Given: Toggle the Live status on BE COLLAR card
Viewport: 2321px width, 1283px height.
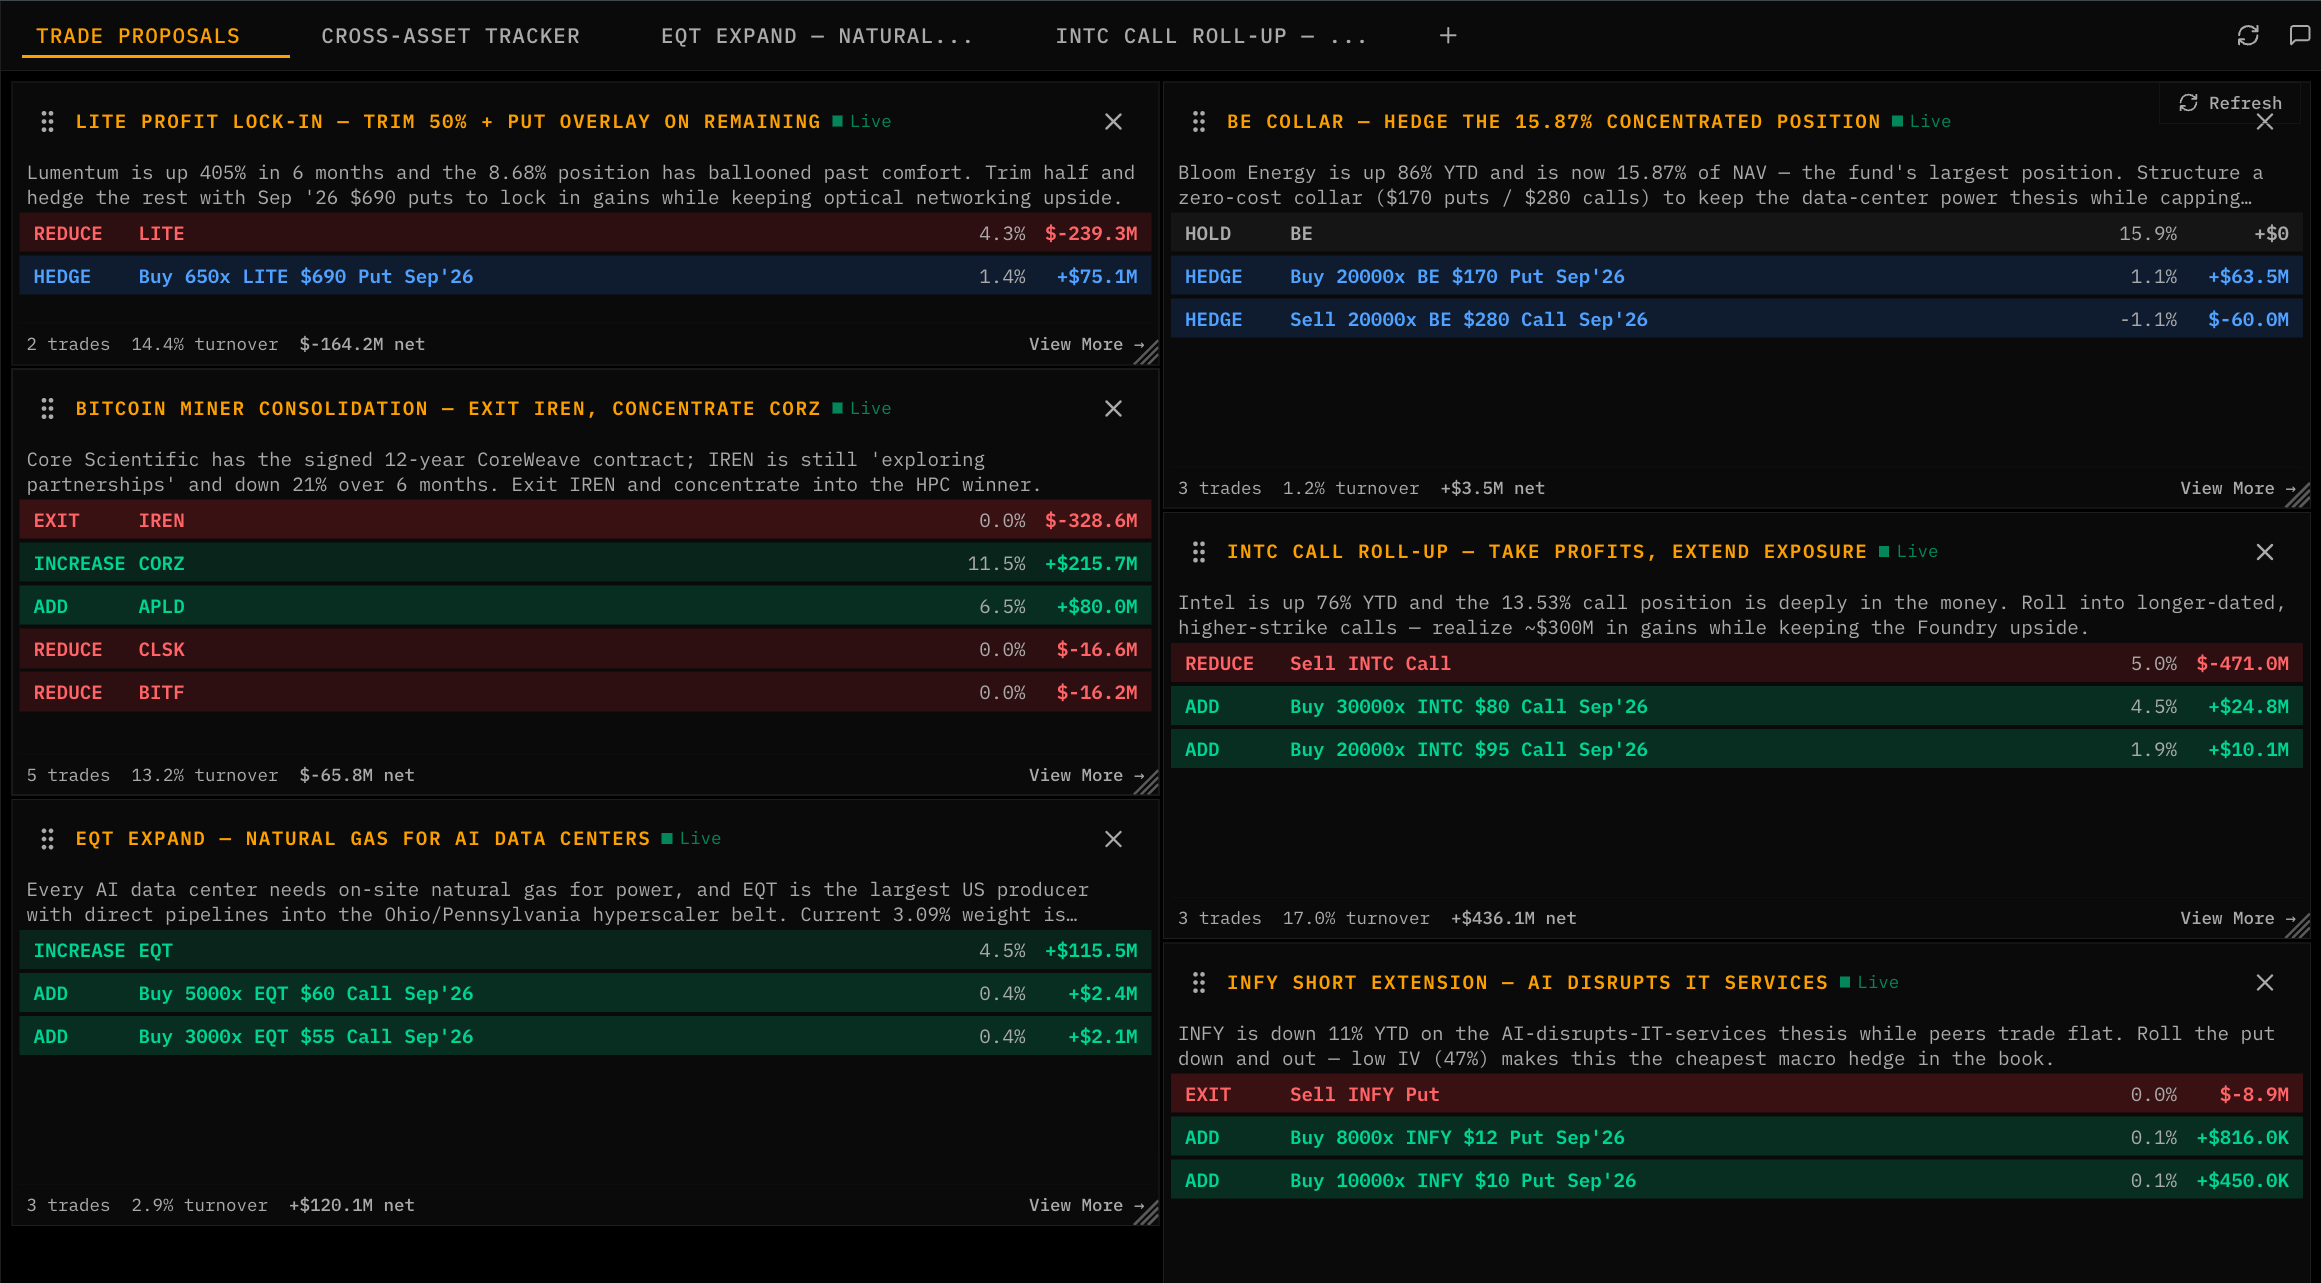Looking at the screenshot, I should coord(1921,121).
